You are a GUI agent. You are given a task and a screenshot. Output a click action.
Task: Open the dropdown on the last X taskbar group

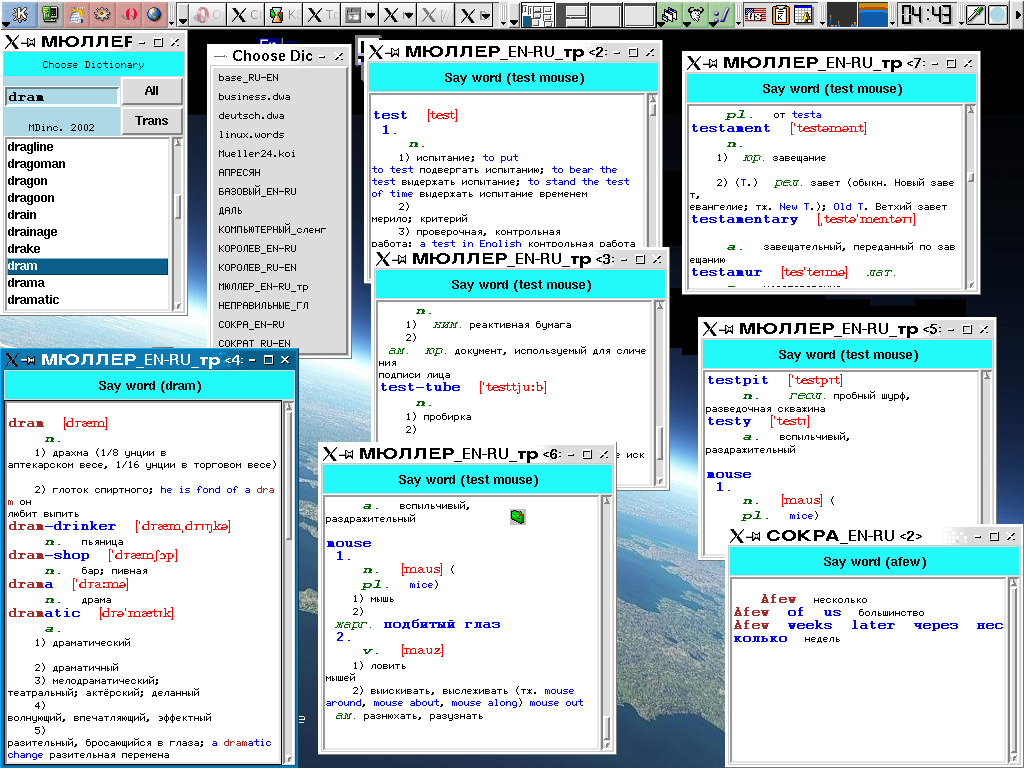485,15
